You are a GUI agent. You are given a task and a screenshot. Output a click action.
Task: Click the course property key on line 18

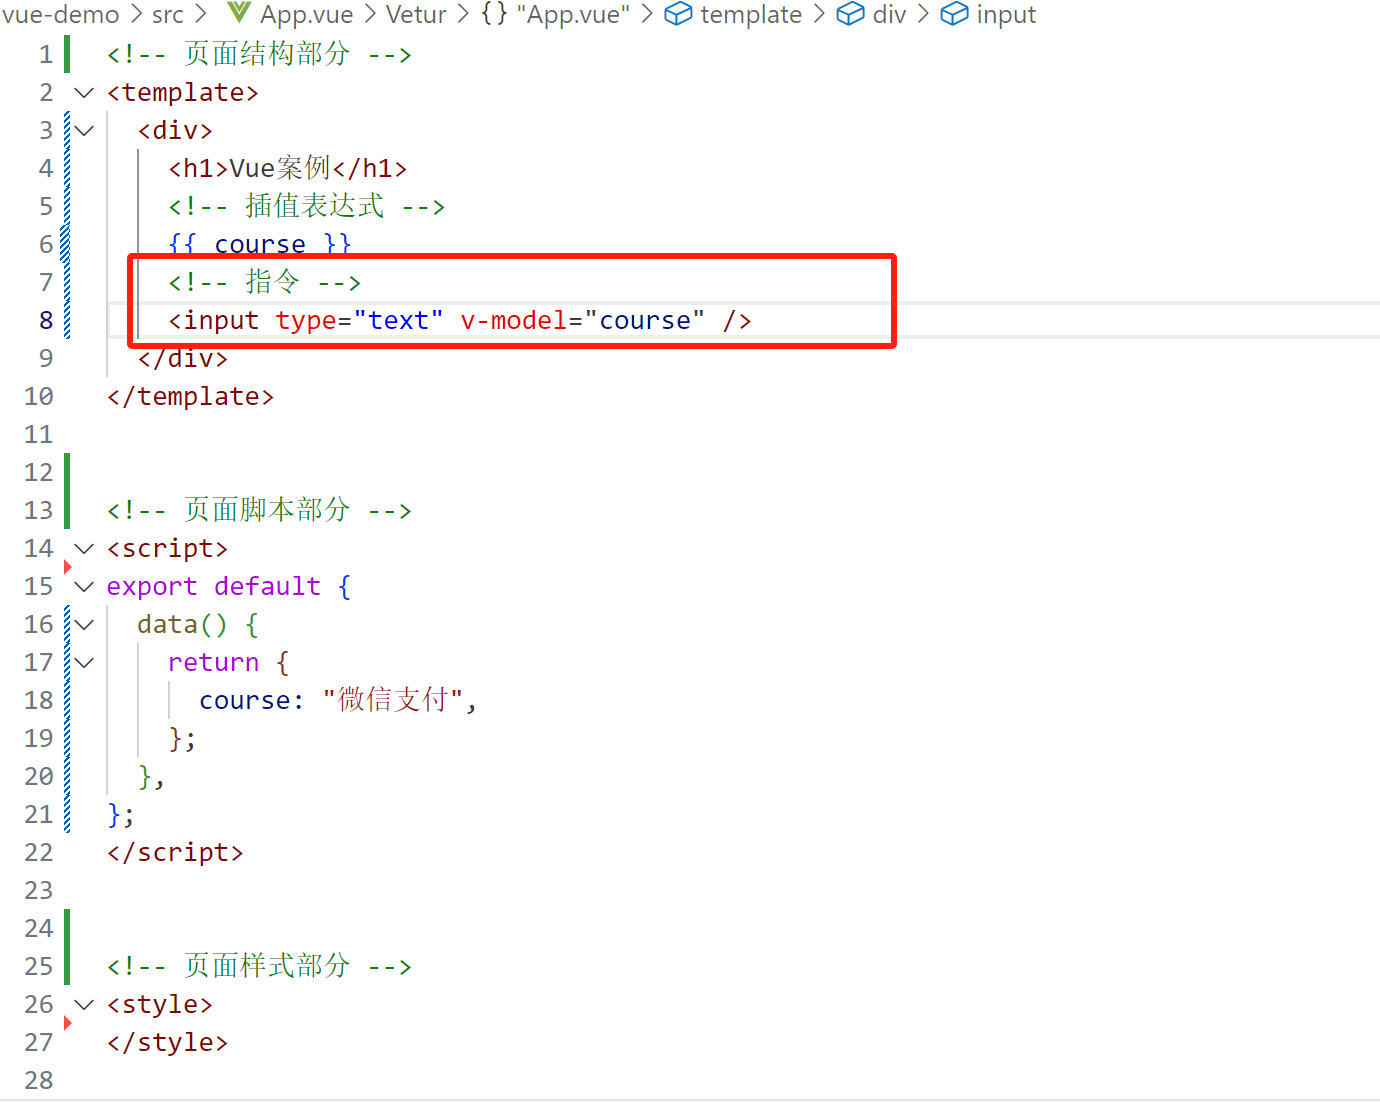point(245,700)
